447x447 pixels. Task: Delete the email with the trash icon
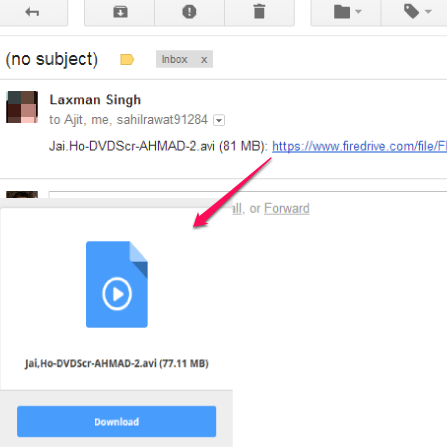259,12
